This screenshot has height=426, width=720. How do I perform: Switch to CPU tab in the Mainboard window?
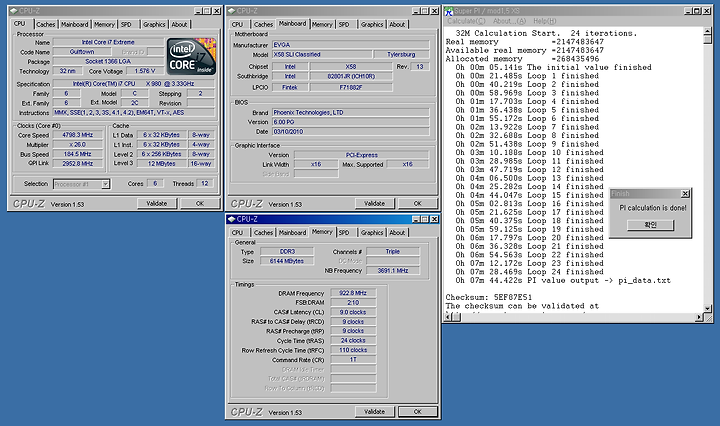pos(237,24)
